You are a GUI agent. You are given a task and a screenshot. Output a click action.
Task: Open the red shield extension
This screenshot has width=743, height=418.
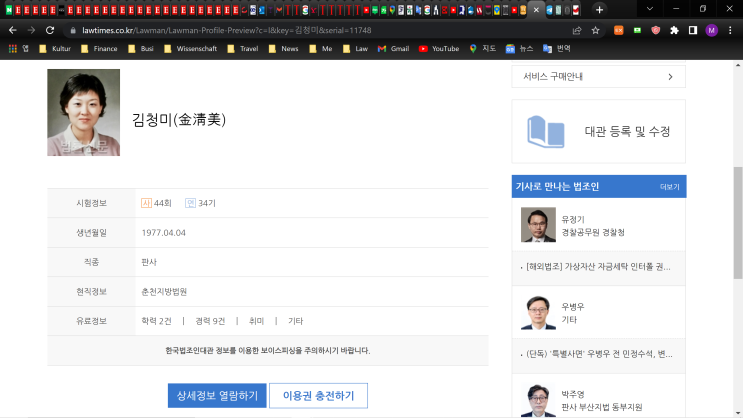point(656,30)
